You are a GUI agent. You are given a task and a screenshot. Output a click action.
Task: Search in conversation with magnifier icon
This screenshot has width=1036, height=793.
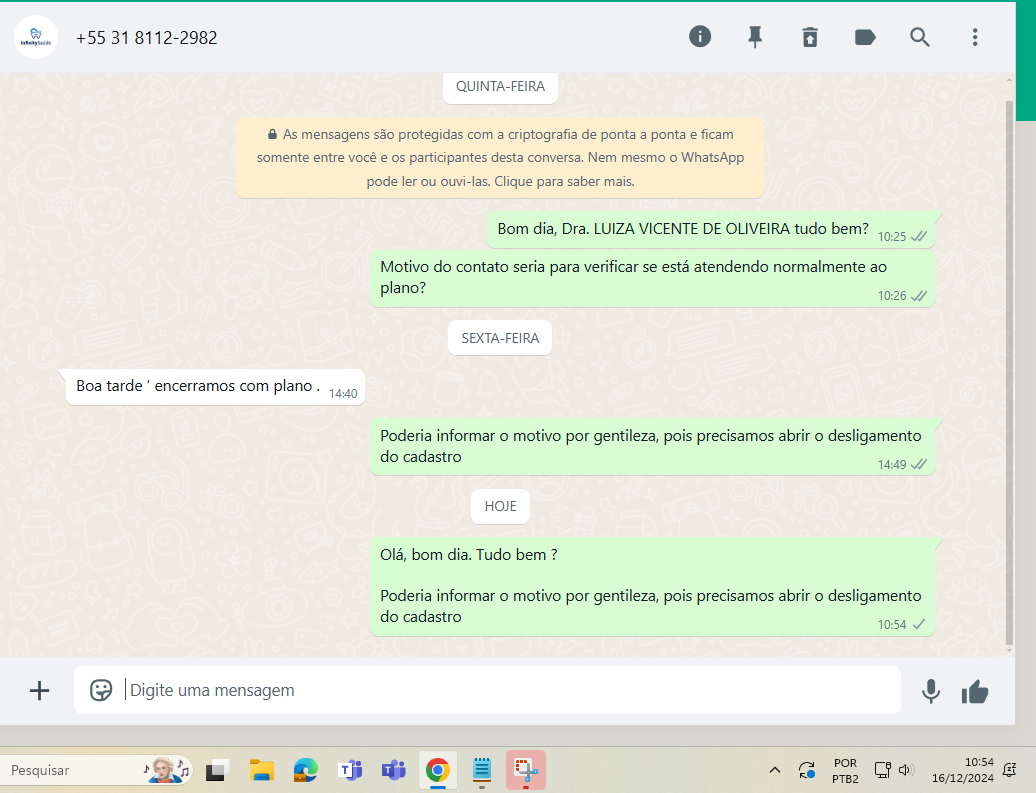920,37
